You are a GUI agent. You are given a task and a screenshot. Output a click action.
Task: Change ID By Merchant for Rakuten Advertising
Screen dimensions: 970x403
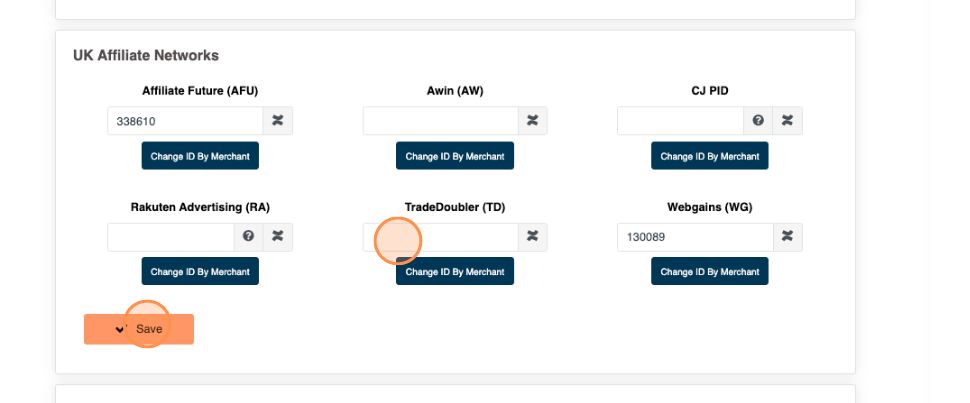(x=200, y=271)
